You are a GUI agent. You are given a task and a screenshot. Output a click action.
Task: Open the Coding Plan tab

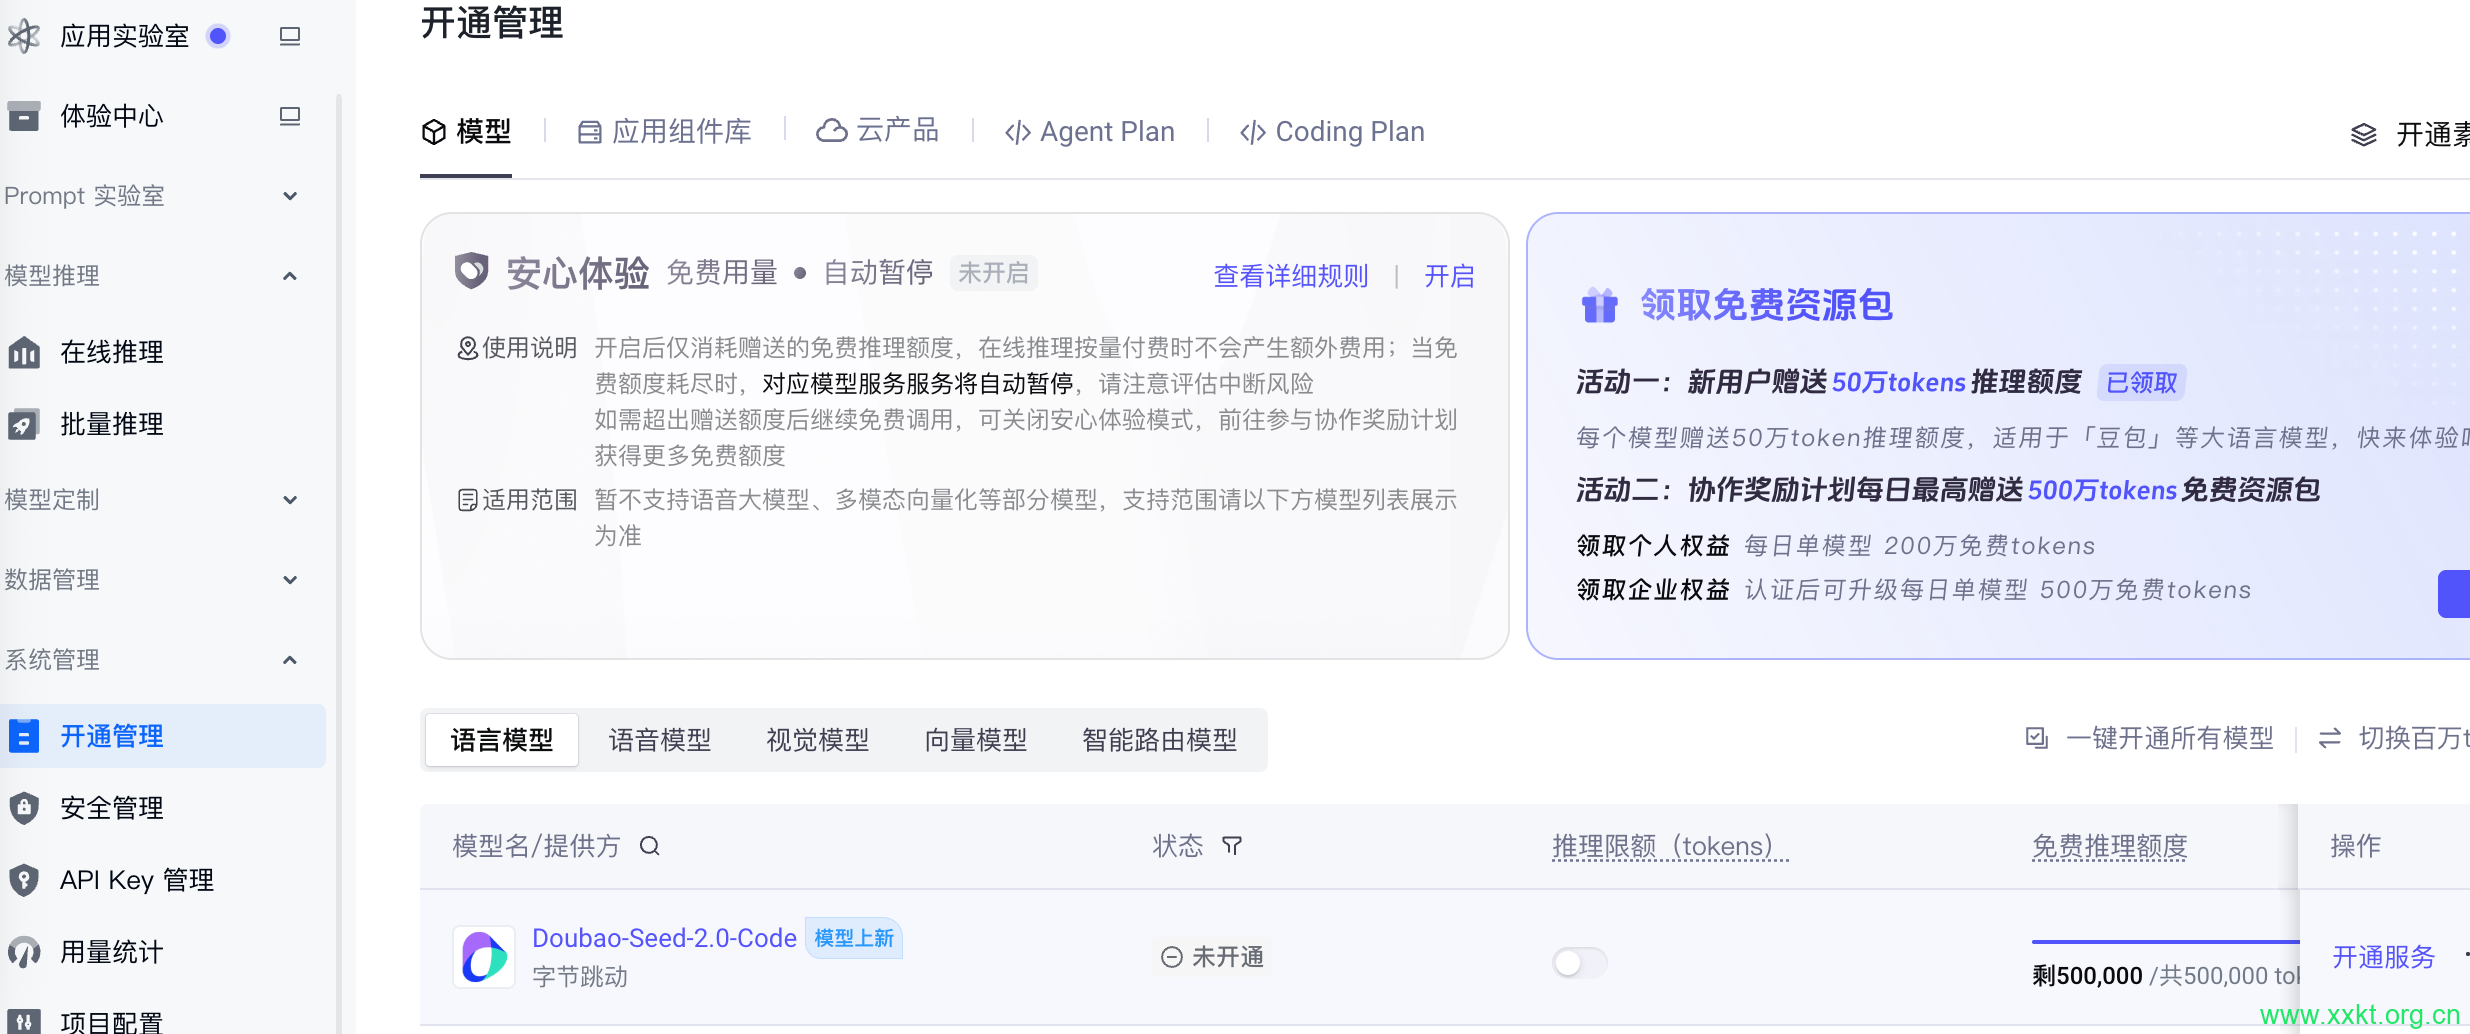click(x=1332, y=132)
